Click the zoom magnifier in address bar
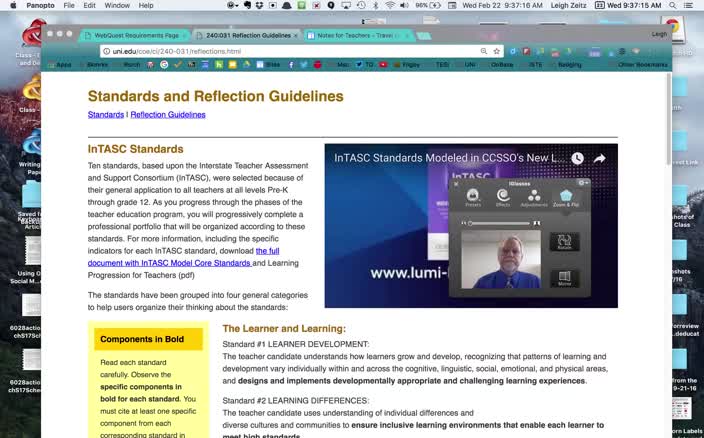Image resolution: width=704 pixels, height=438 pixels. [484, 51]
